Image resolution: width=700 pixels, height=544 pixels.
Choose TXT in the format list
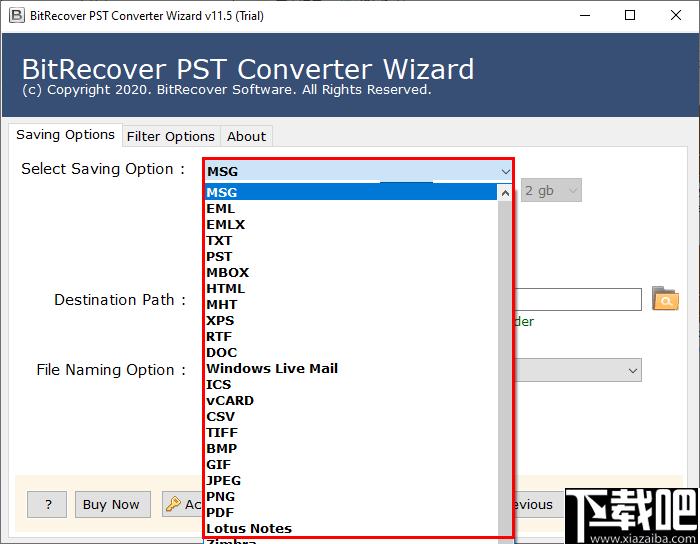point(351,241)
